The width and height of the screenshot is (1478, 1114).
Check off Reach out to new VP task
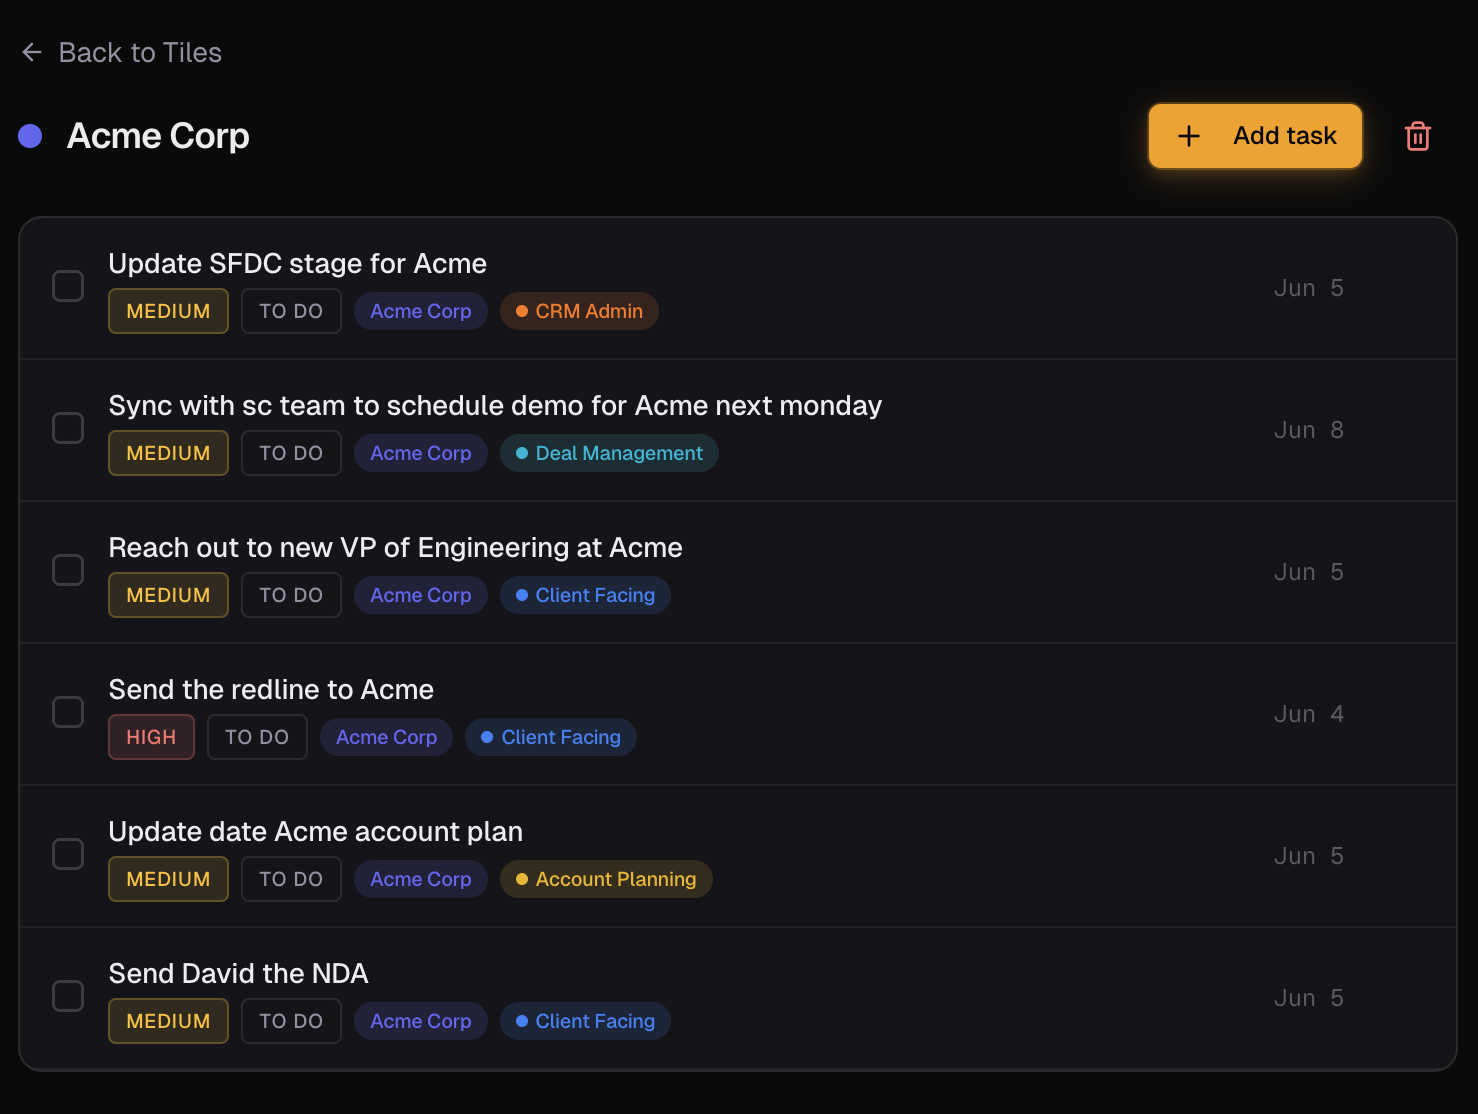68,570
